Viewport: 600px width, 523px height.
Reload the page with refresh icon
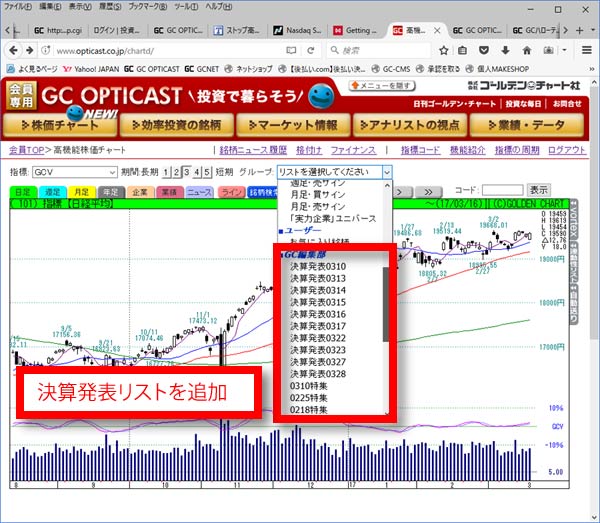[311, 51]
